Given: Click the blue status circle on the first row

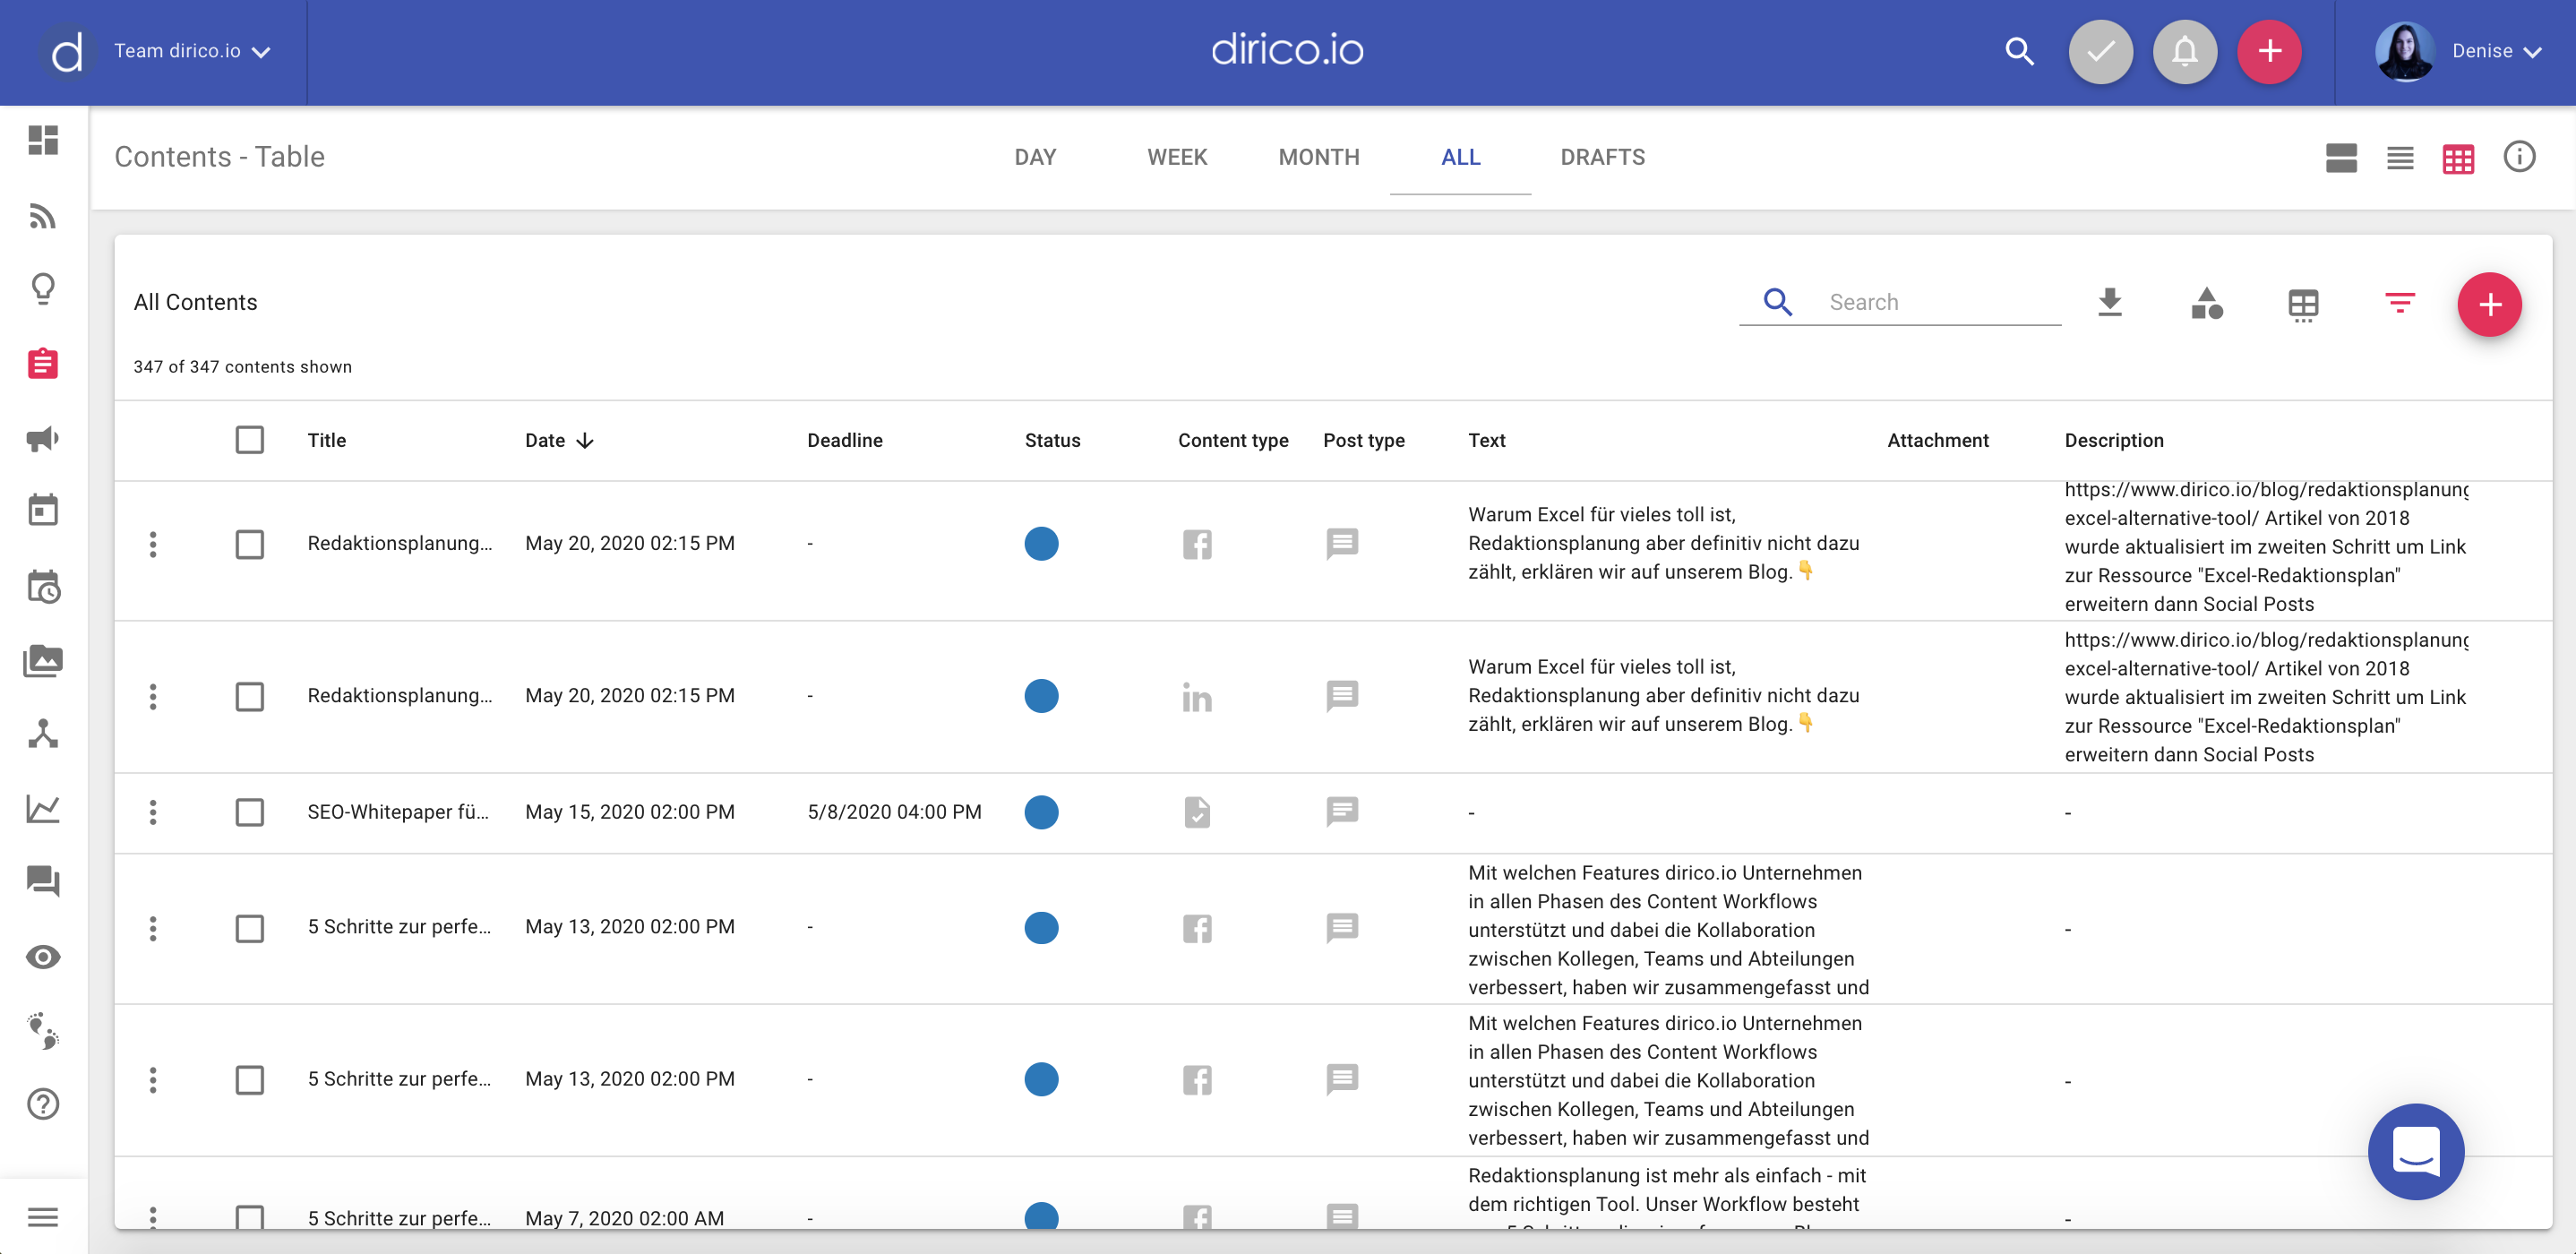Looking at the screenshot, I should [x=1041, y=543].
